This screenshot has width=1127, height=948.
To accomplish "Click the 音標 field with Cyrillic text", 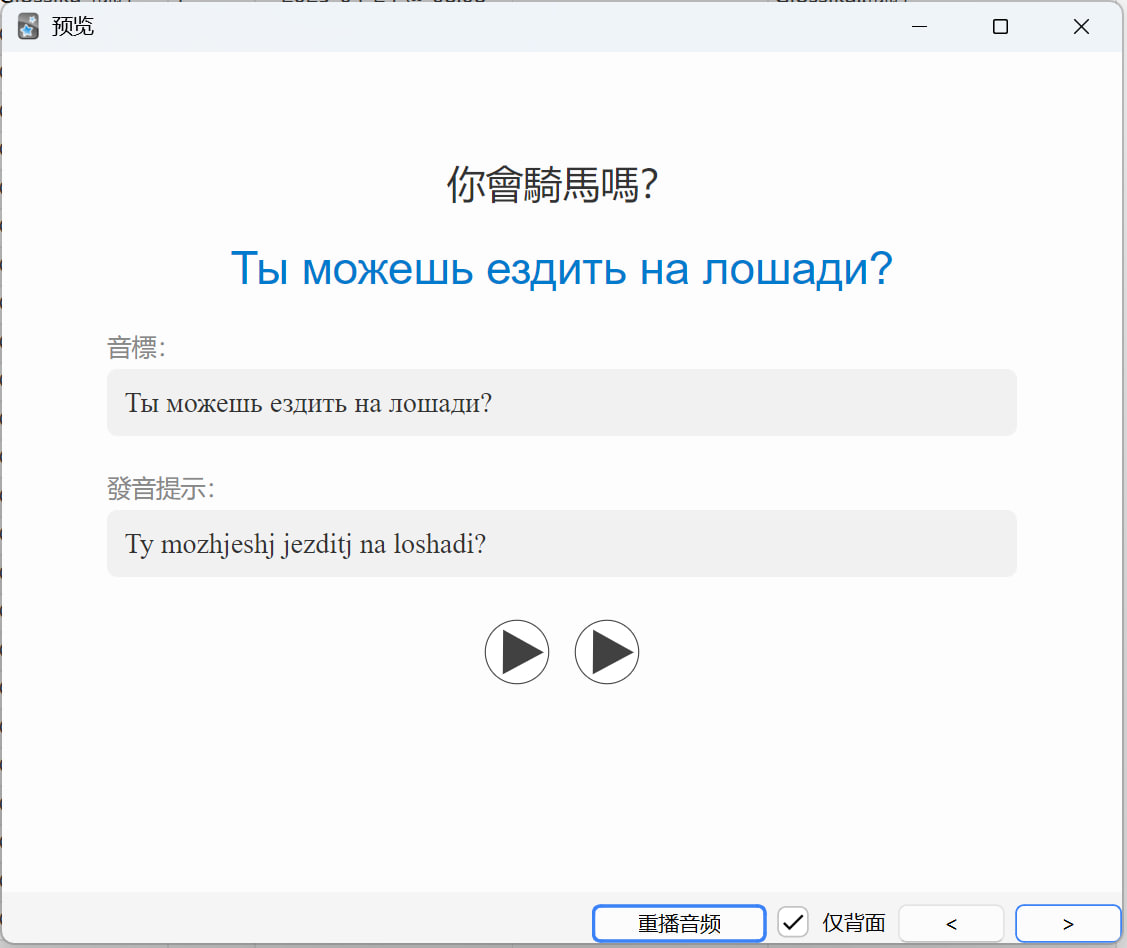I will 561,402.
